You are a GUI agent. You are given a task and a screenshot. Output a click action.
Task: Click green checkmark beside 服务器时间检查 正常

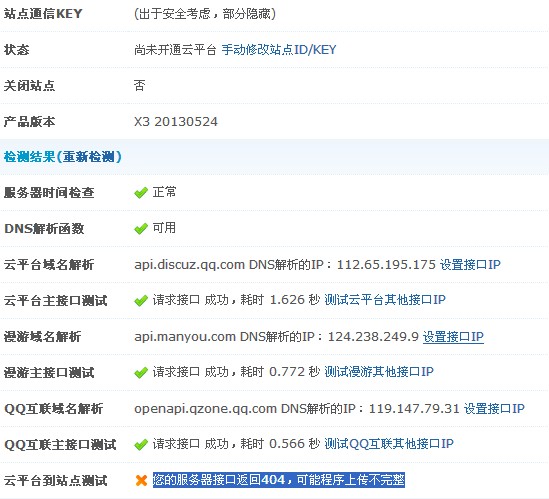[141, 193]
